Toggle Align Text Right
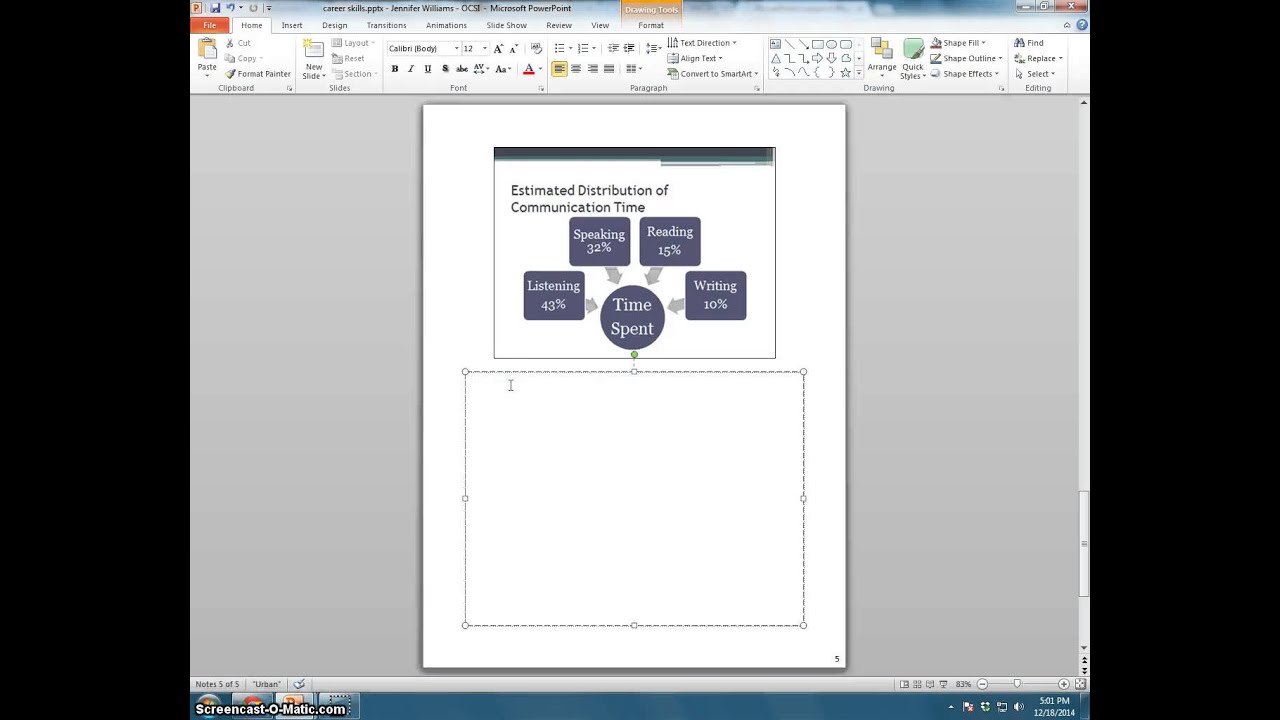 tap(592, 69)
